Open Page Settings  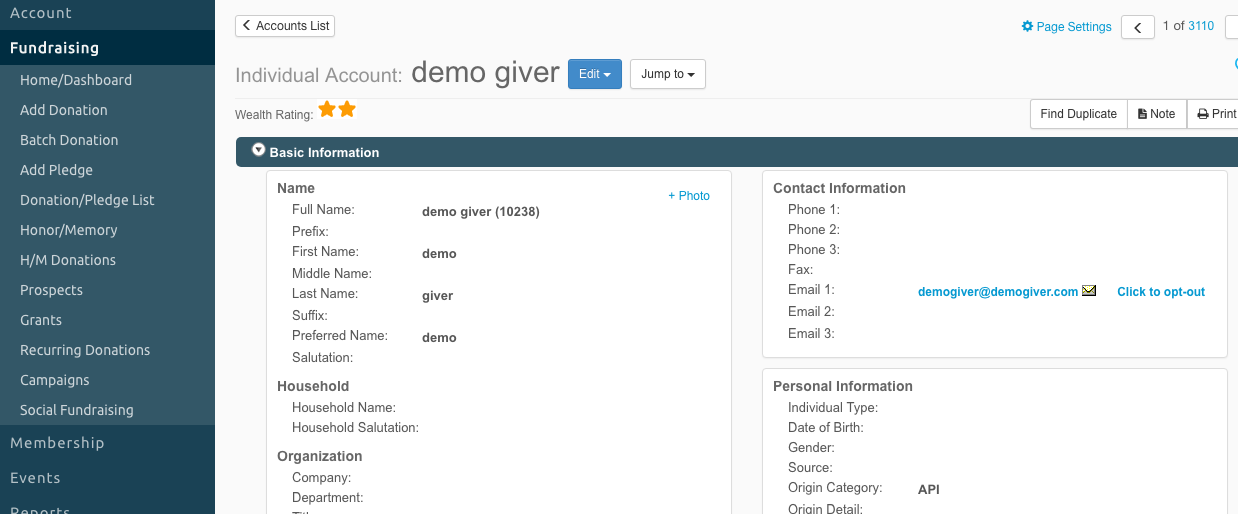(x=1066, y=27)
